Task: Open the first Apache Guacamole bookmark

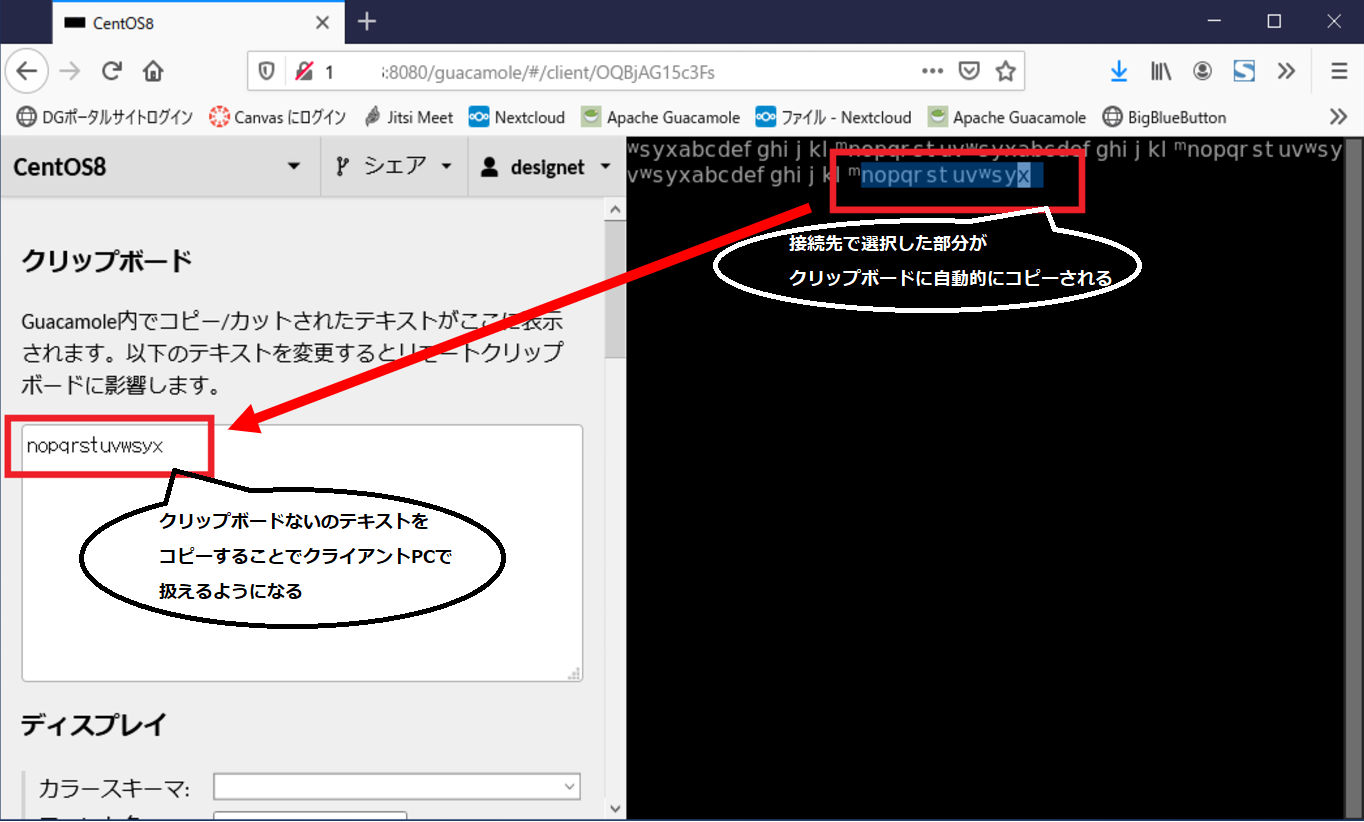Action: [x=661, y=117]
